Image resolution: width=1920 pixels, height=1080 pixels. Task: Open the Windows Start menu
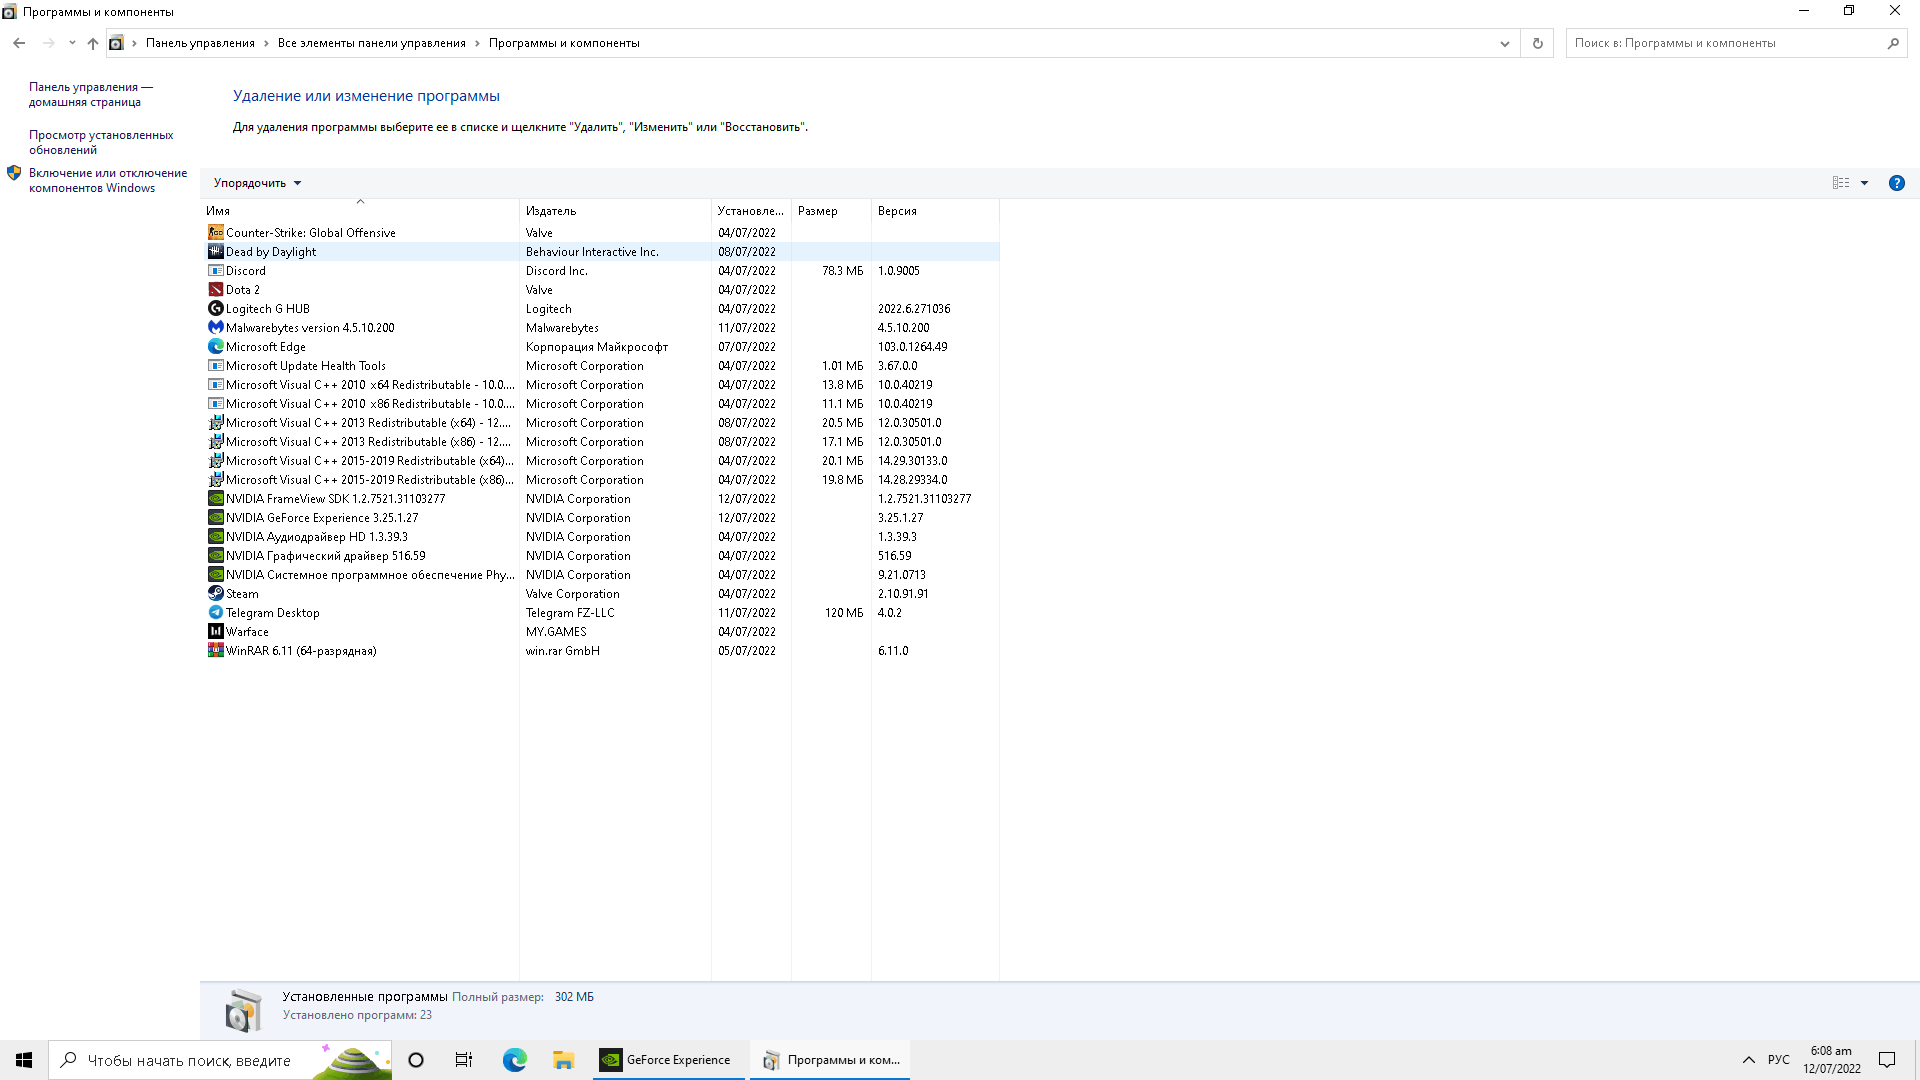pos(24,1060)
